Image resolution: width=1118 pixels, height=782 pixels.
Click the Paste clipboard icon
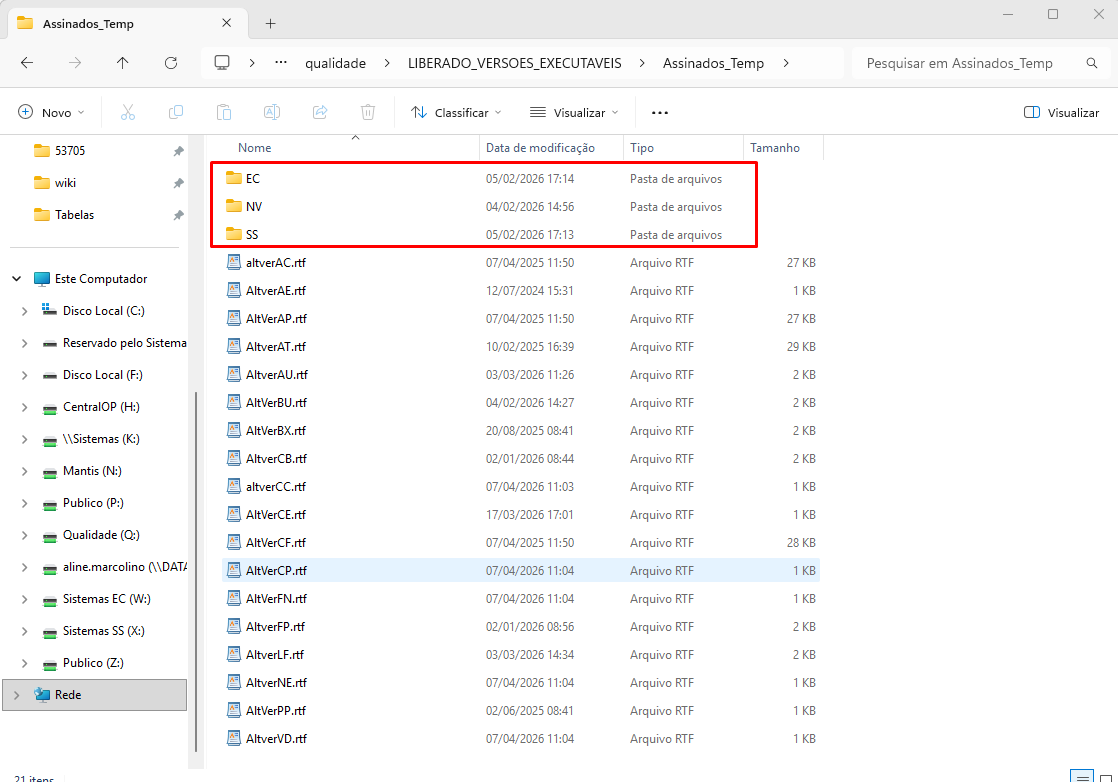point(224,113)
